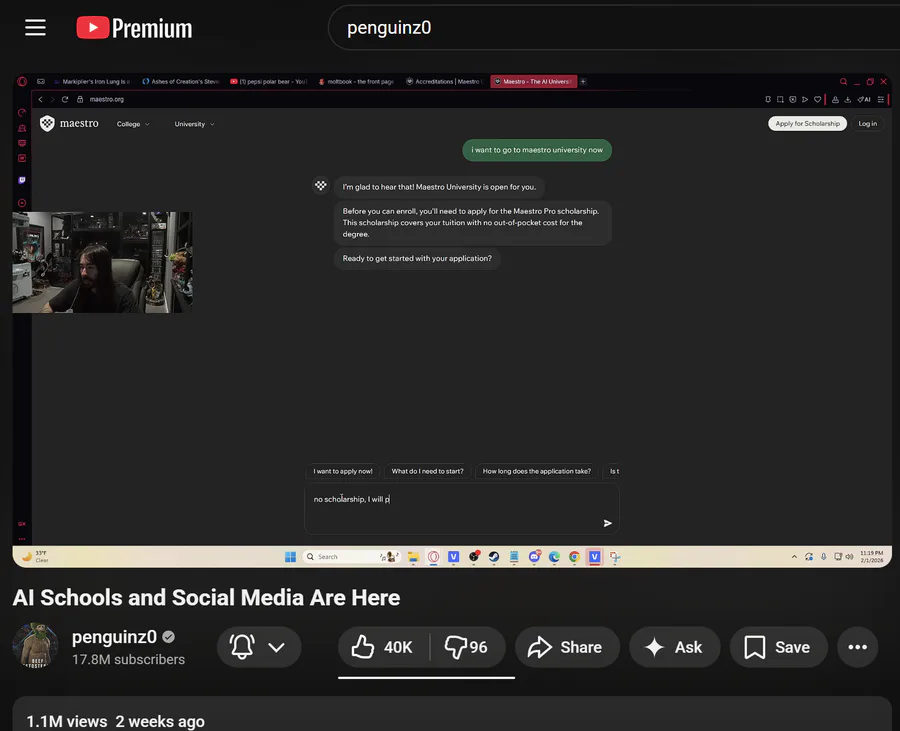
Task: Expand the College dropdown menu
Action: [133, 124]
